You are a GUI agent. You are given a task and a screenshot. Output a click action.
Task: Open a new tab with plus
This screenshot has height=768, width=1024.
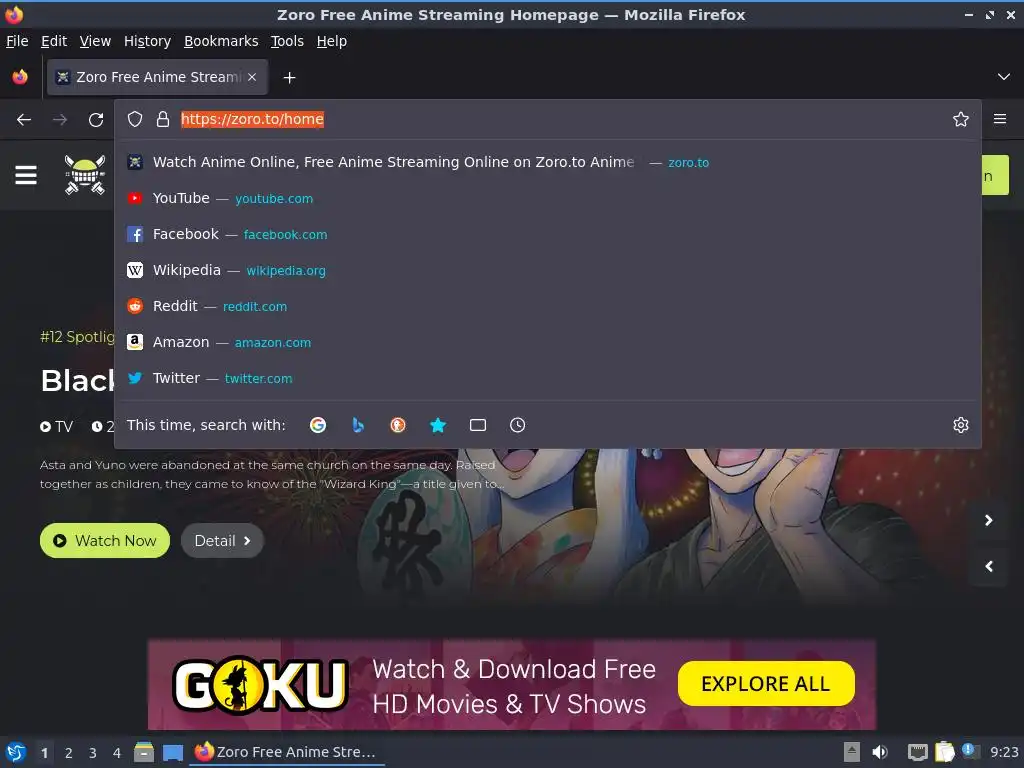point(289,78)
